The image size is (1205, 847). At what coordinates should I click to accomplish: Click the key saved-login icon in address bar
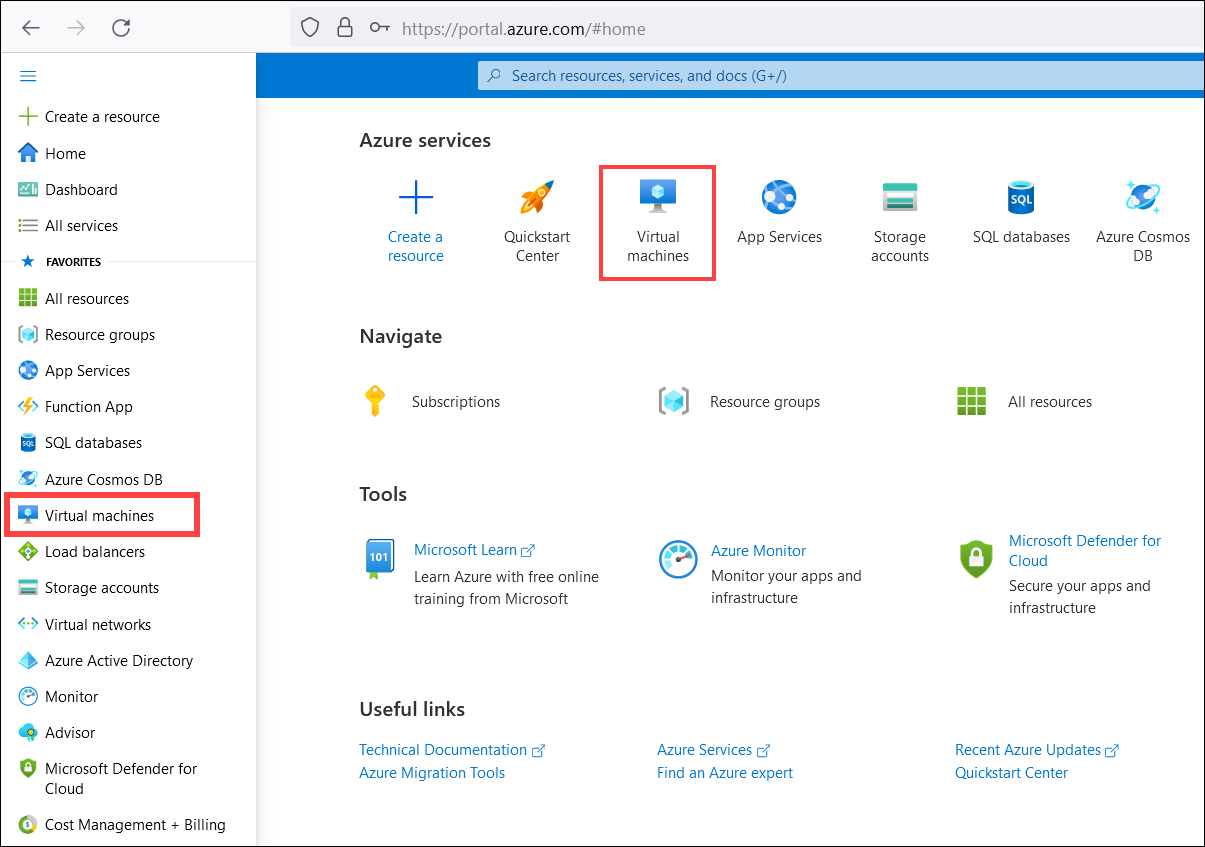tap(380, 28)
